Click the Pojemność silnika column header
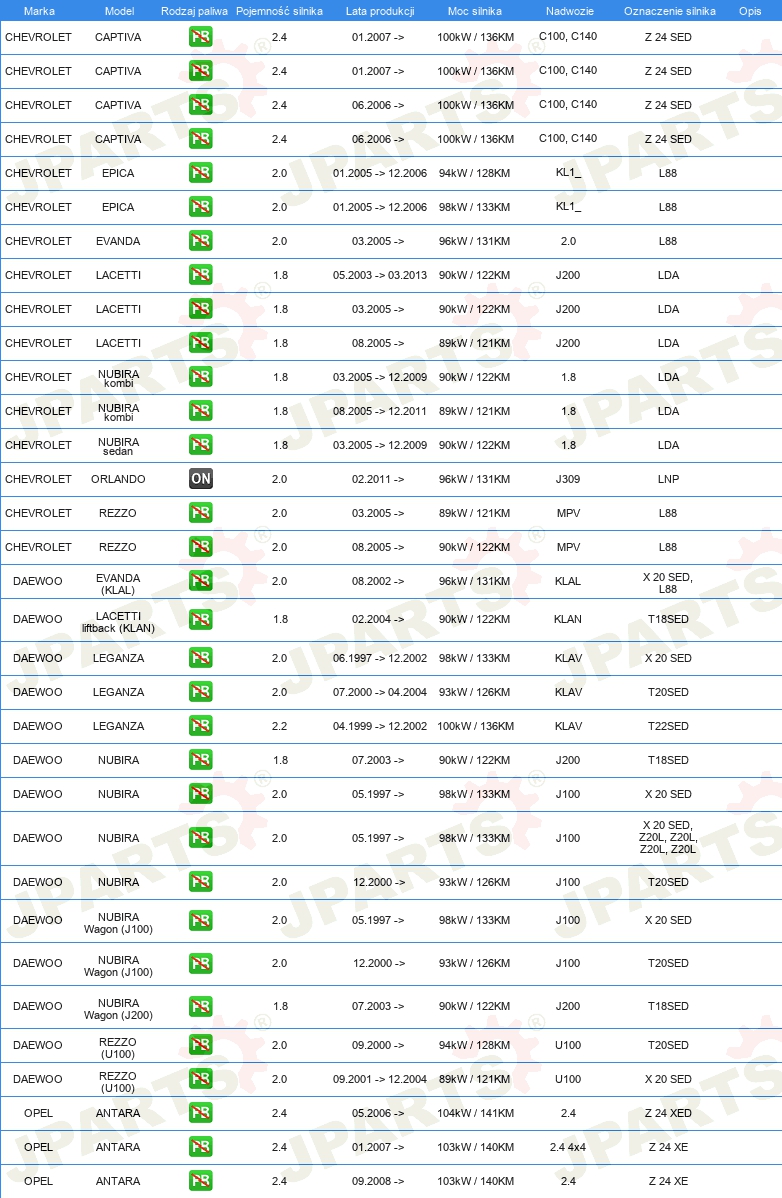 click(280, 11)
